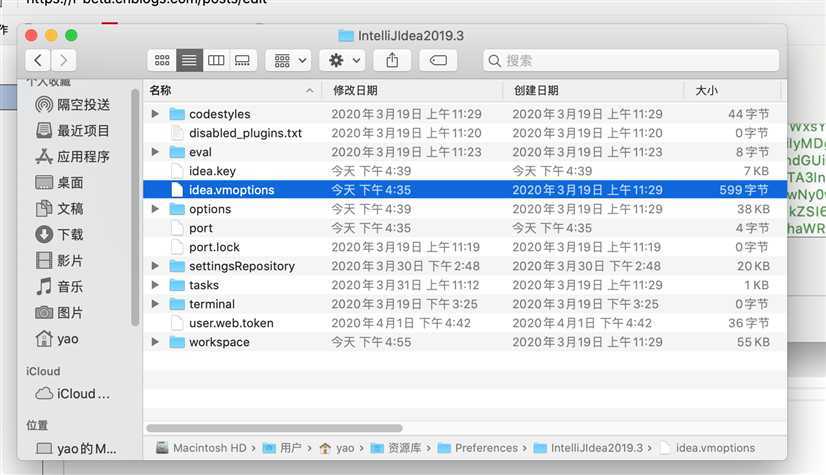Image resolution: width=826 pixels, height=475 pixels.
Task: Open 应用程序 in the sidebar
Action: [x=73, y=156]
